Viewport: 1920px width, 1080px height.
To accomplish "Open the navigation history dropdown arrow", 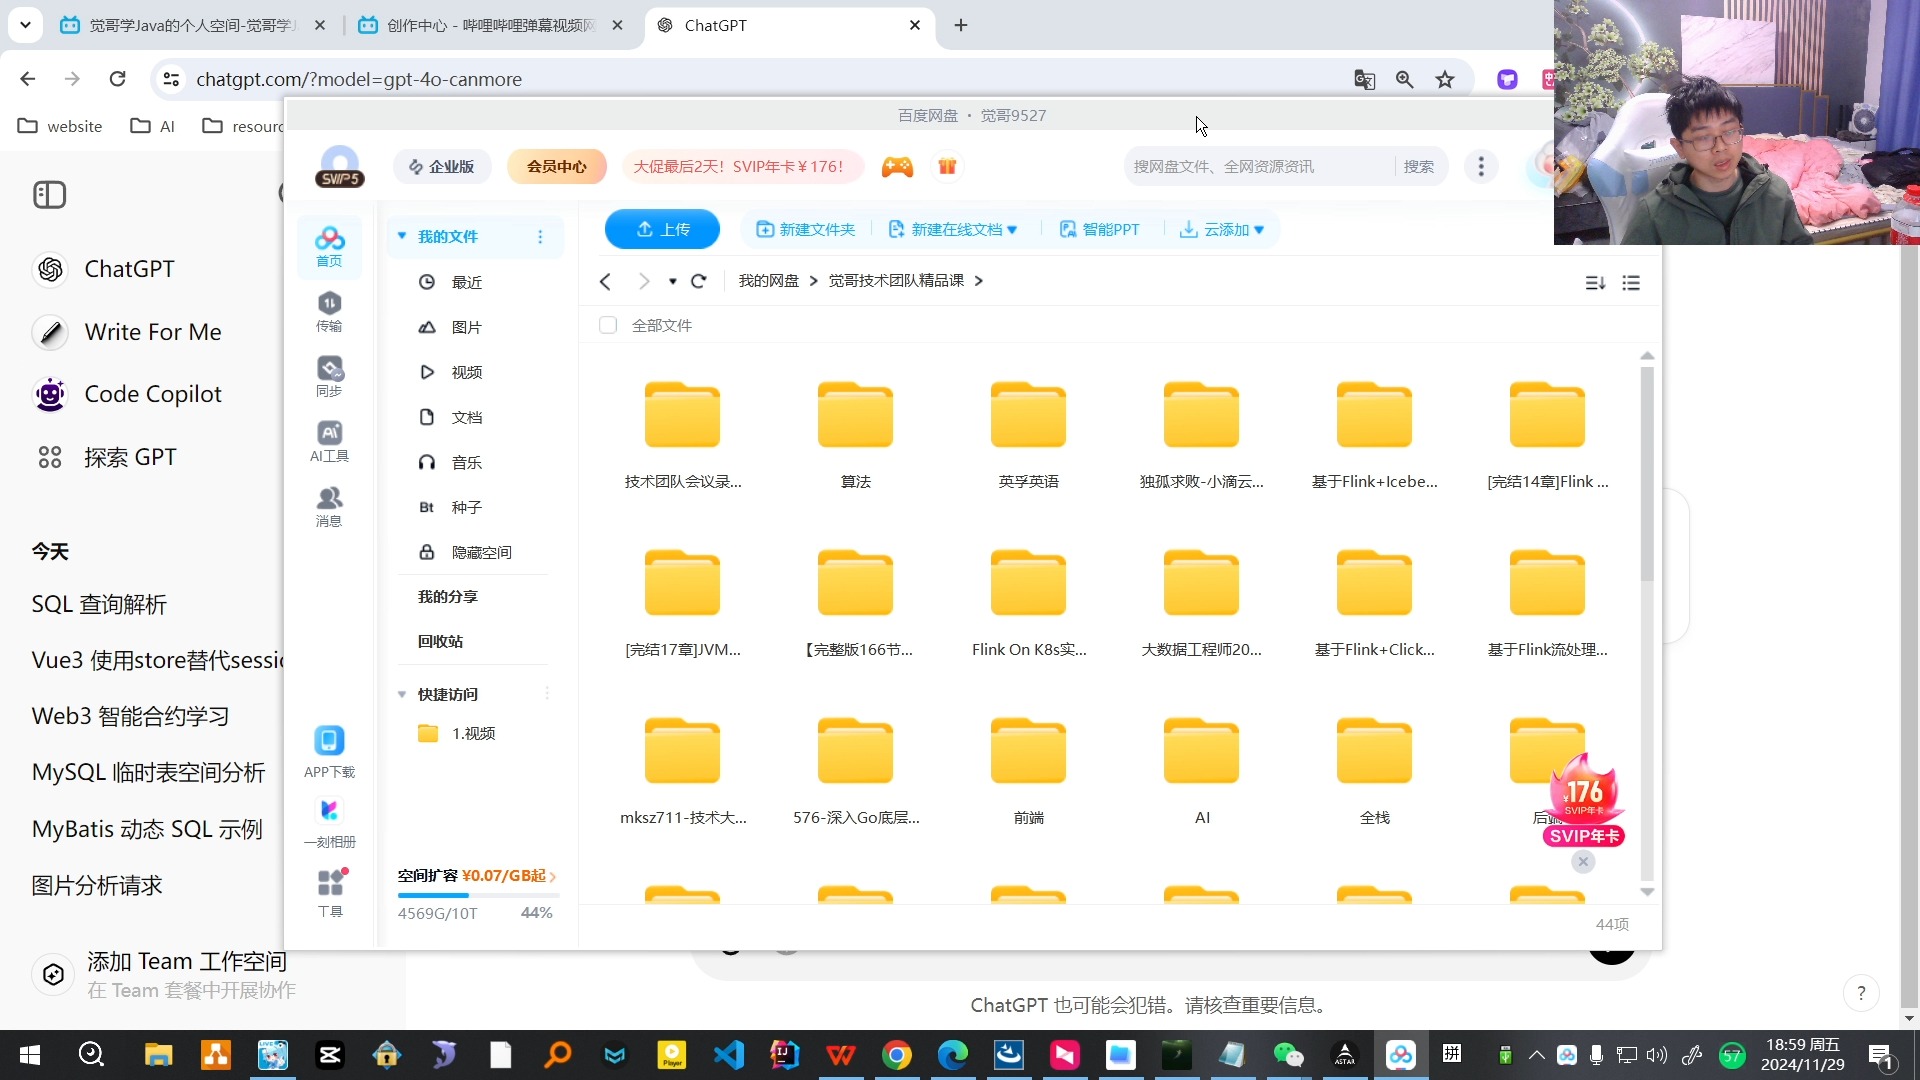I will click(x=673, y=282).
